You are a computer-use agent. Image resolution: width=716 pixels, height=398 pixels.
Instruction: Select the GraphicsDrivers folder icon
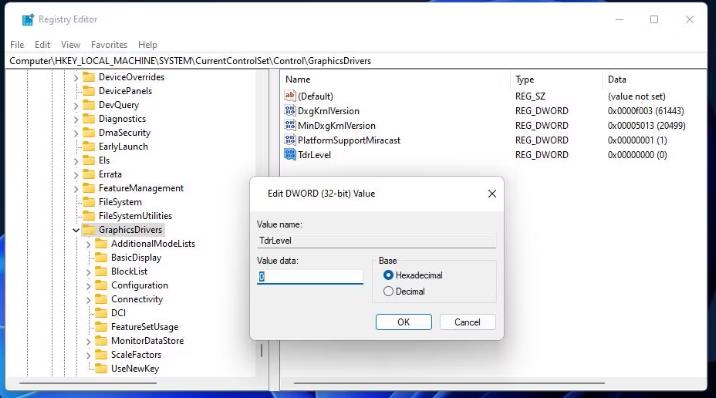[89, 230]
